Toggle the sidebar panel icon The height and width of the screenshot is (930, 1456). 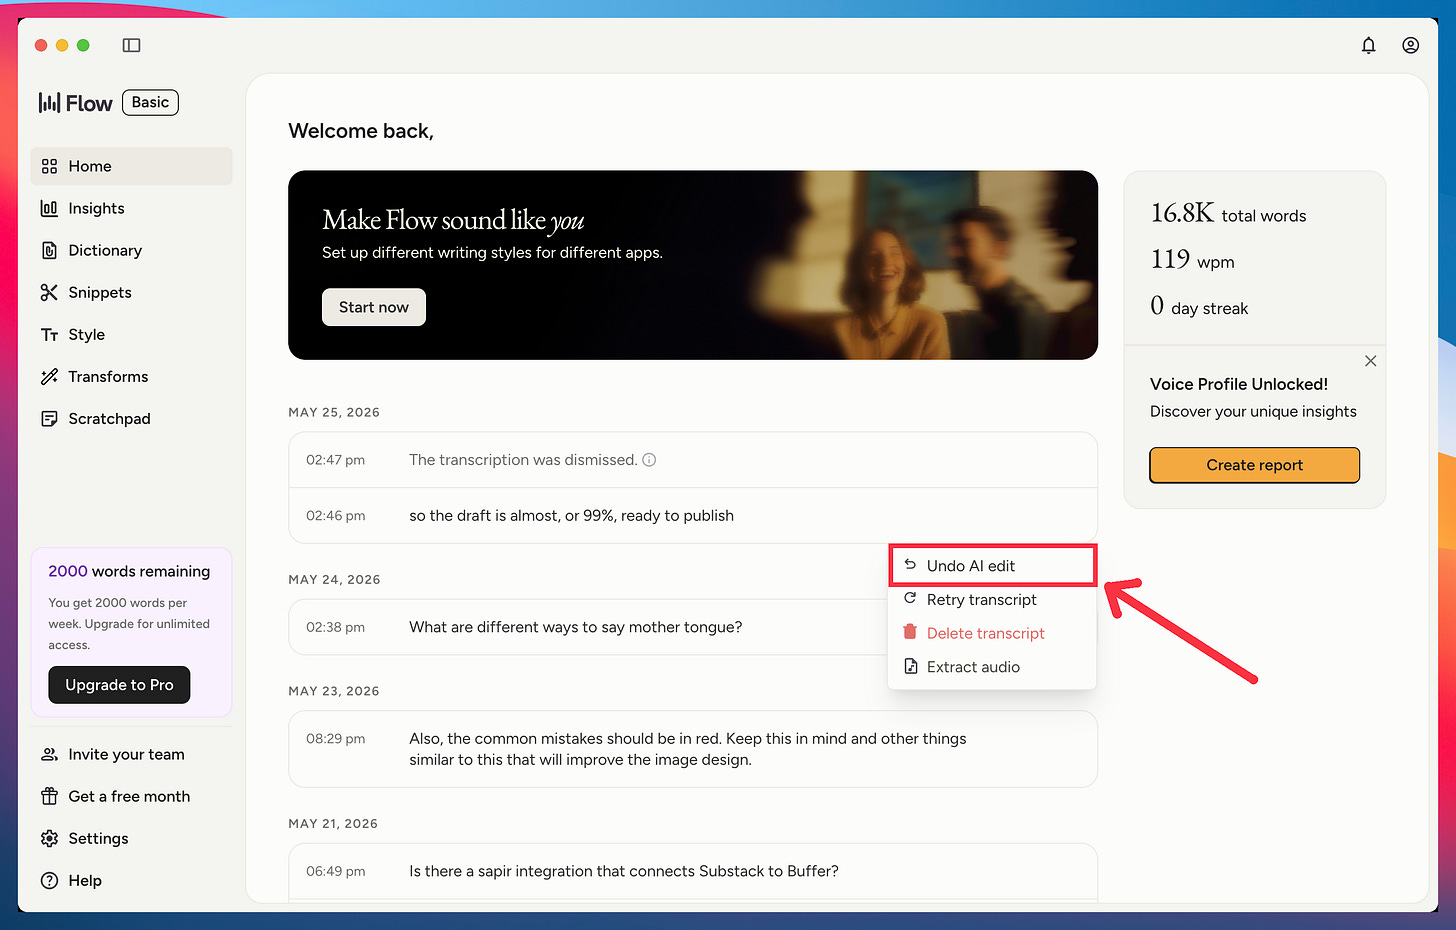131,45
